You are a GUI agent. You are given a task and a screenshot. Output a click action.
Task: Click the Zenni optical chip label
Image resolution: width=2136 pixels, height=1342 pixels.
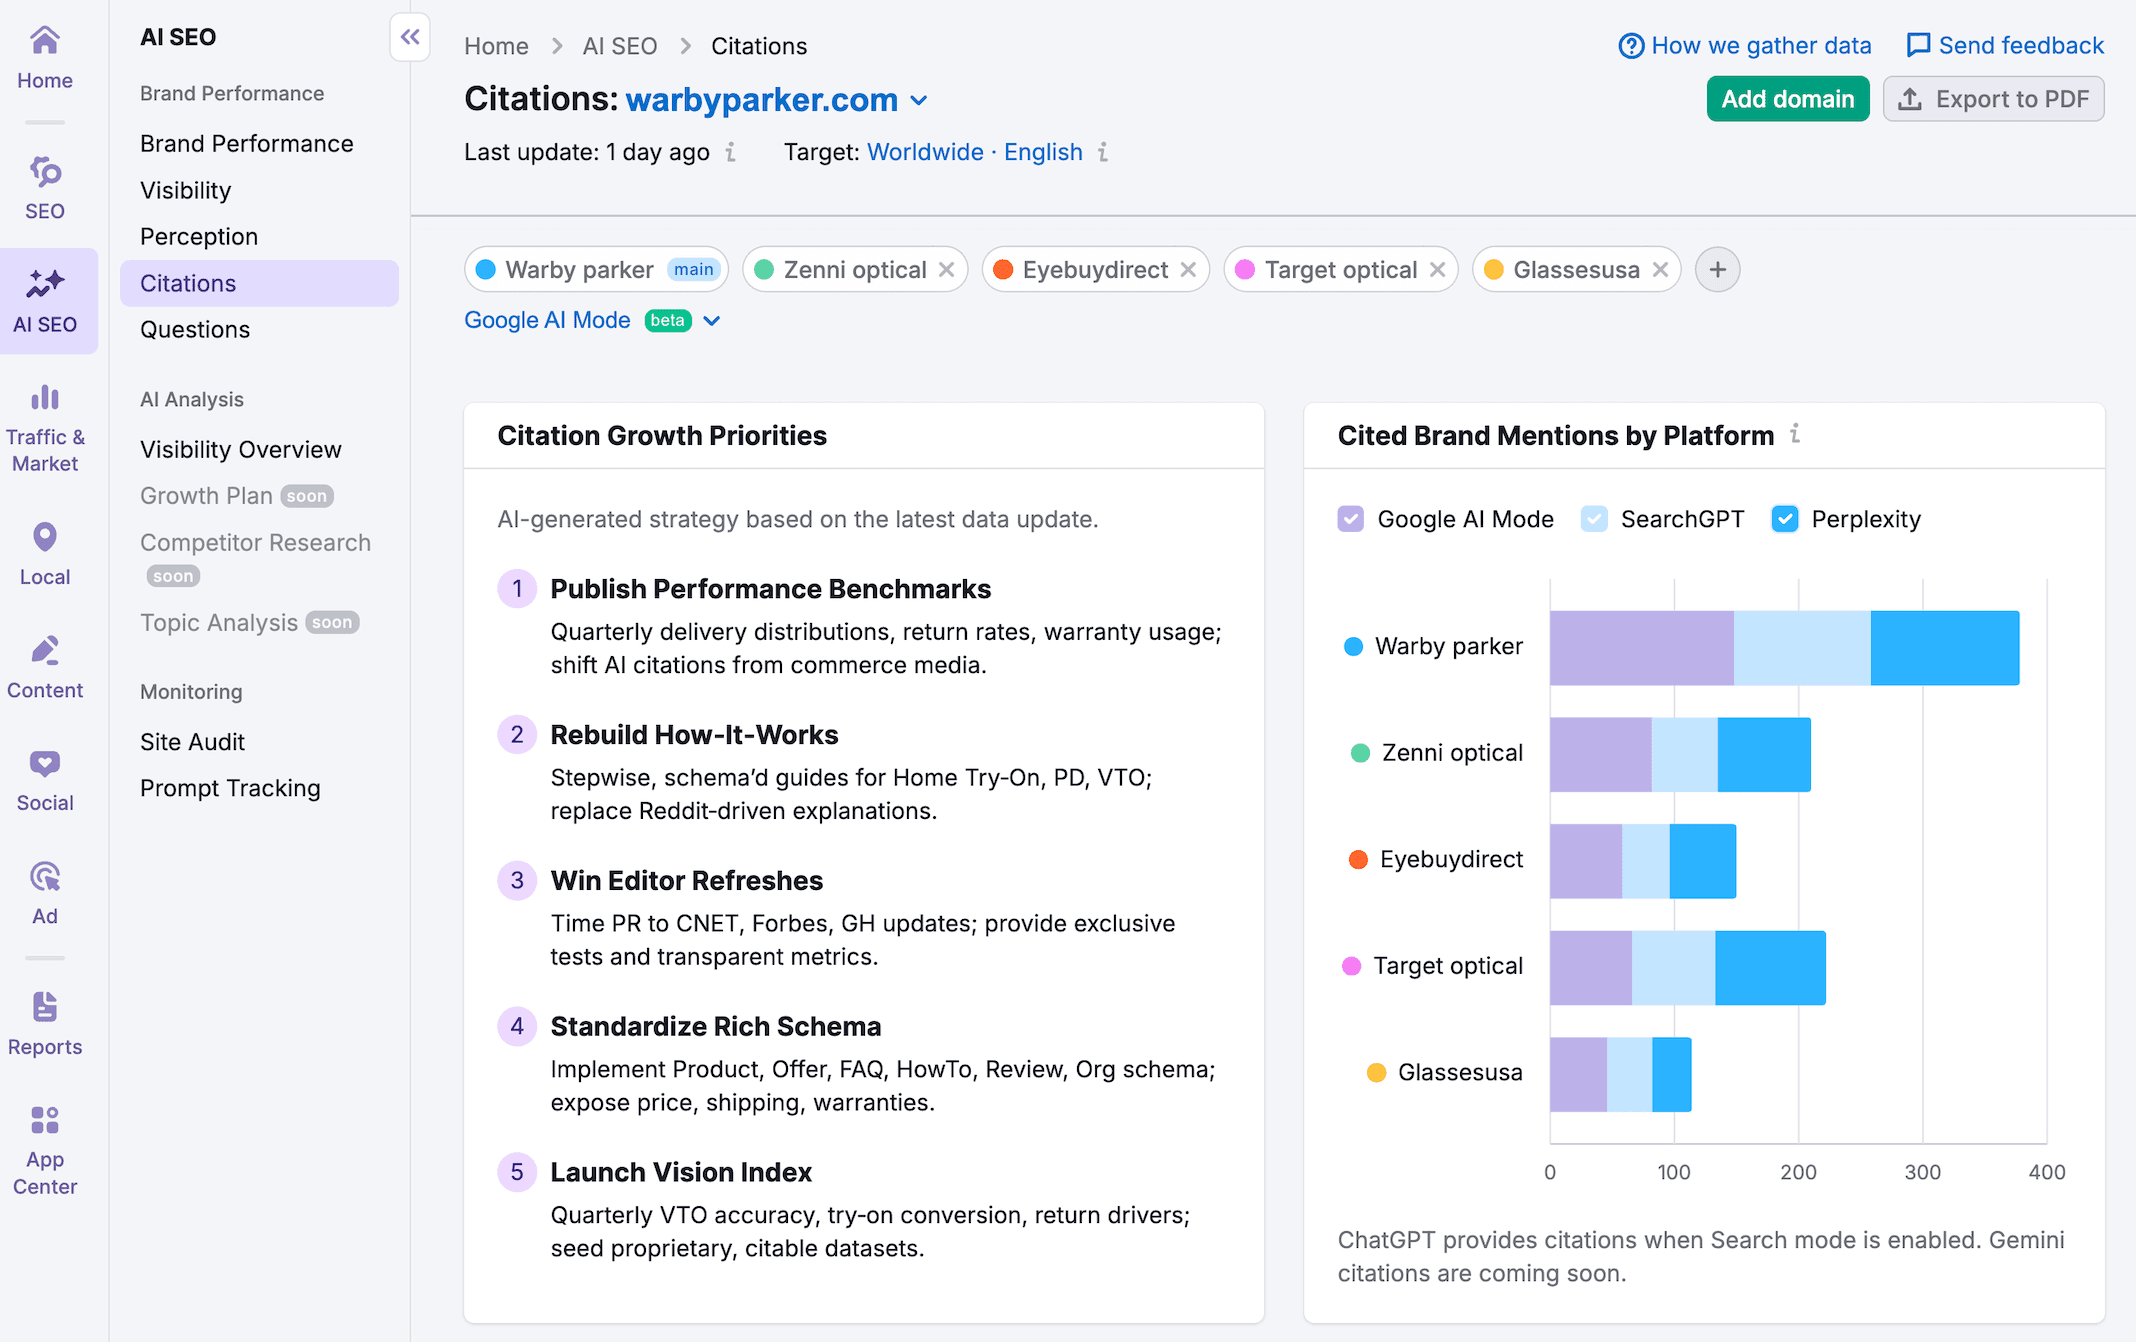click(x=855, y=270)
